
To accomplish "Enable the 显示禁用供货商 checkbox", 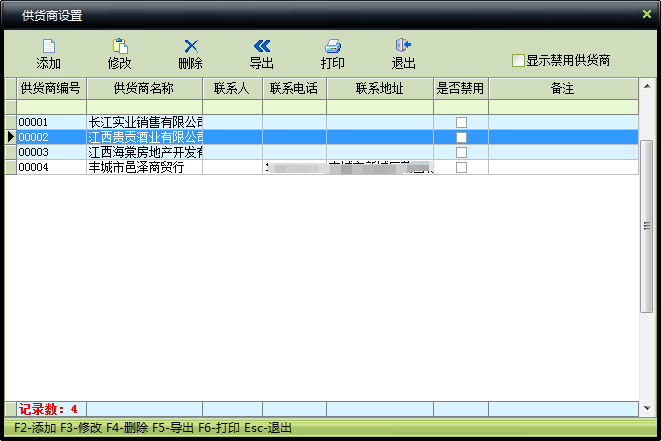I will 518,61.
